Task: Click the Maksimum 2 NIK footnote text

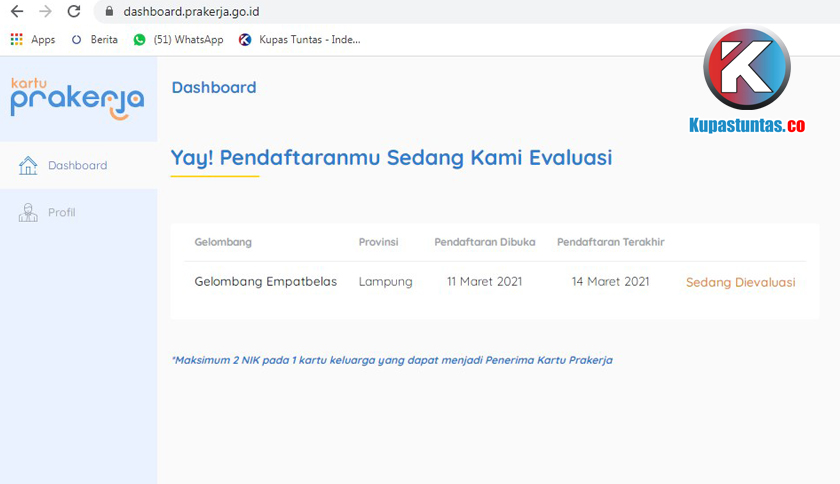Action: click(x=392, y=360)
